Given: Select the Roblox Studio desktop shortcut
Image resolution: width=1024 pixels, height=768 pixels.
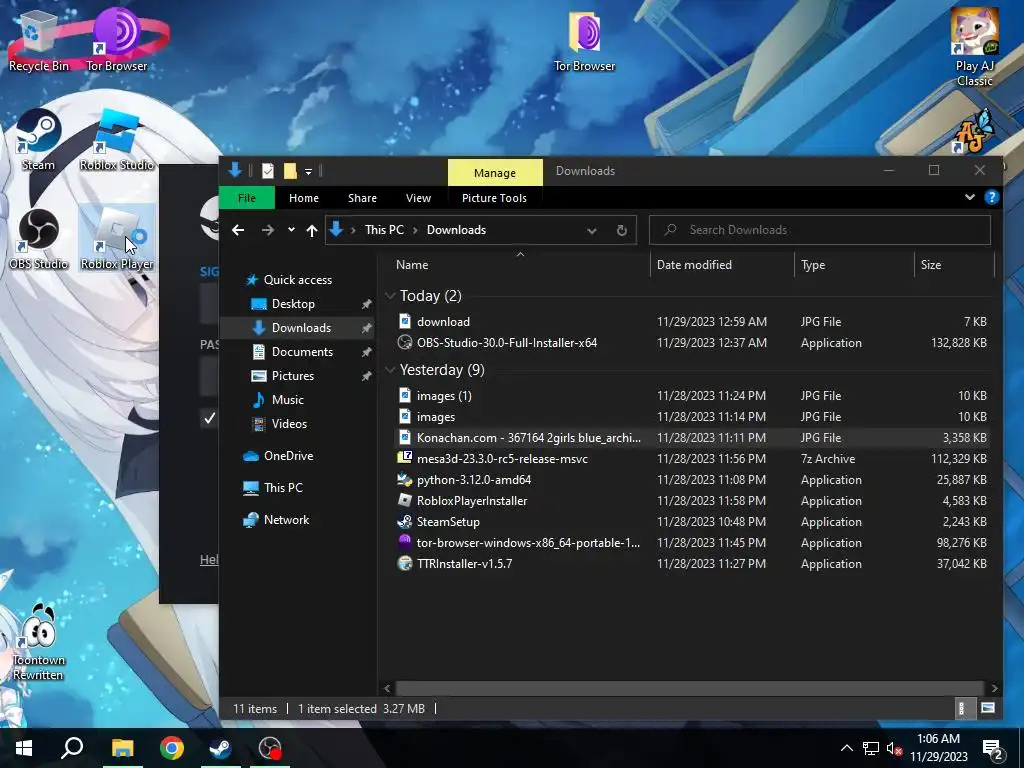Looking at the screenshot, I should click(117, 140).
